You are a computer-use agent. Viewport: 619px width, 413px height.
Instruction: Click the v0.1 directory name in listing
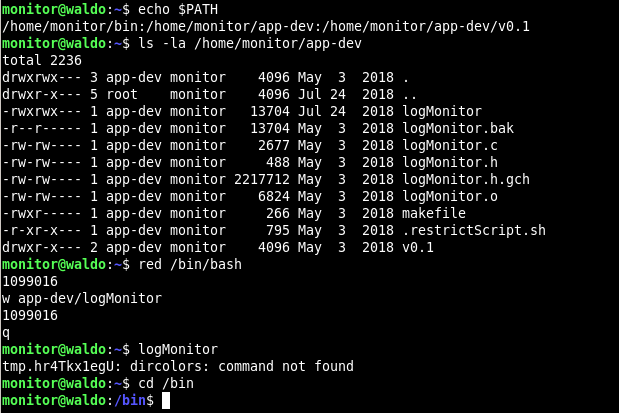pos(418,247)
